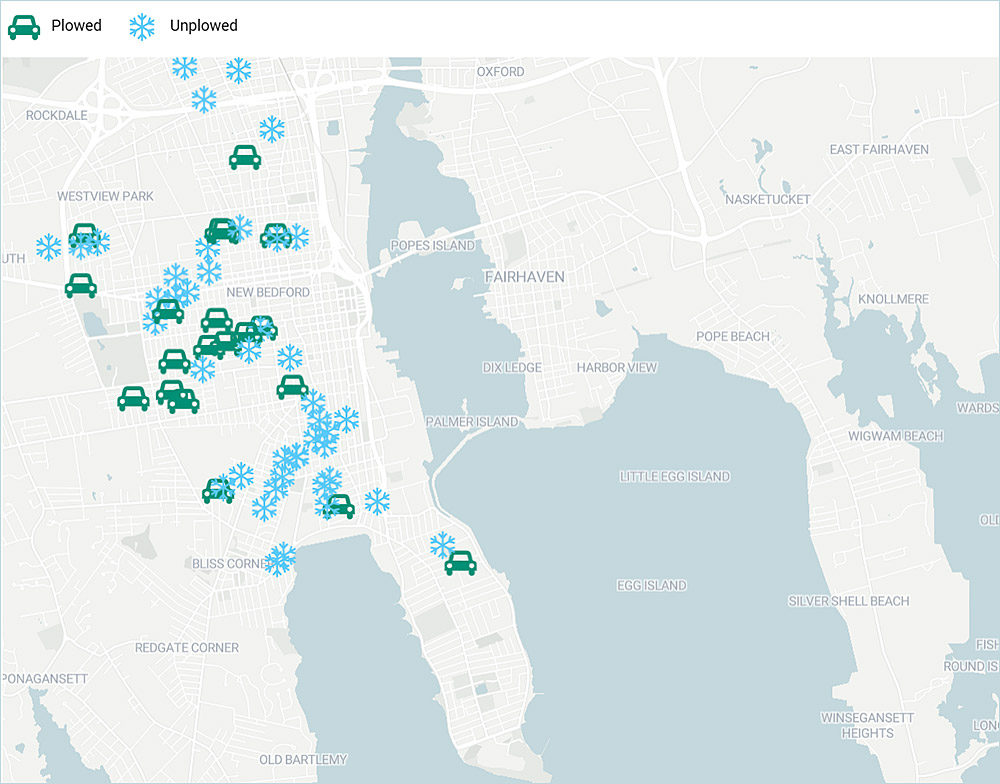Click snowflake marker just above southernmost car
1000x784 pixels.
click(442, 544)
